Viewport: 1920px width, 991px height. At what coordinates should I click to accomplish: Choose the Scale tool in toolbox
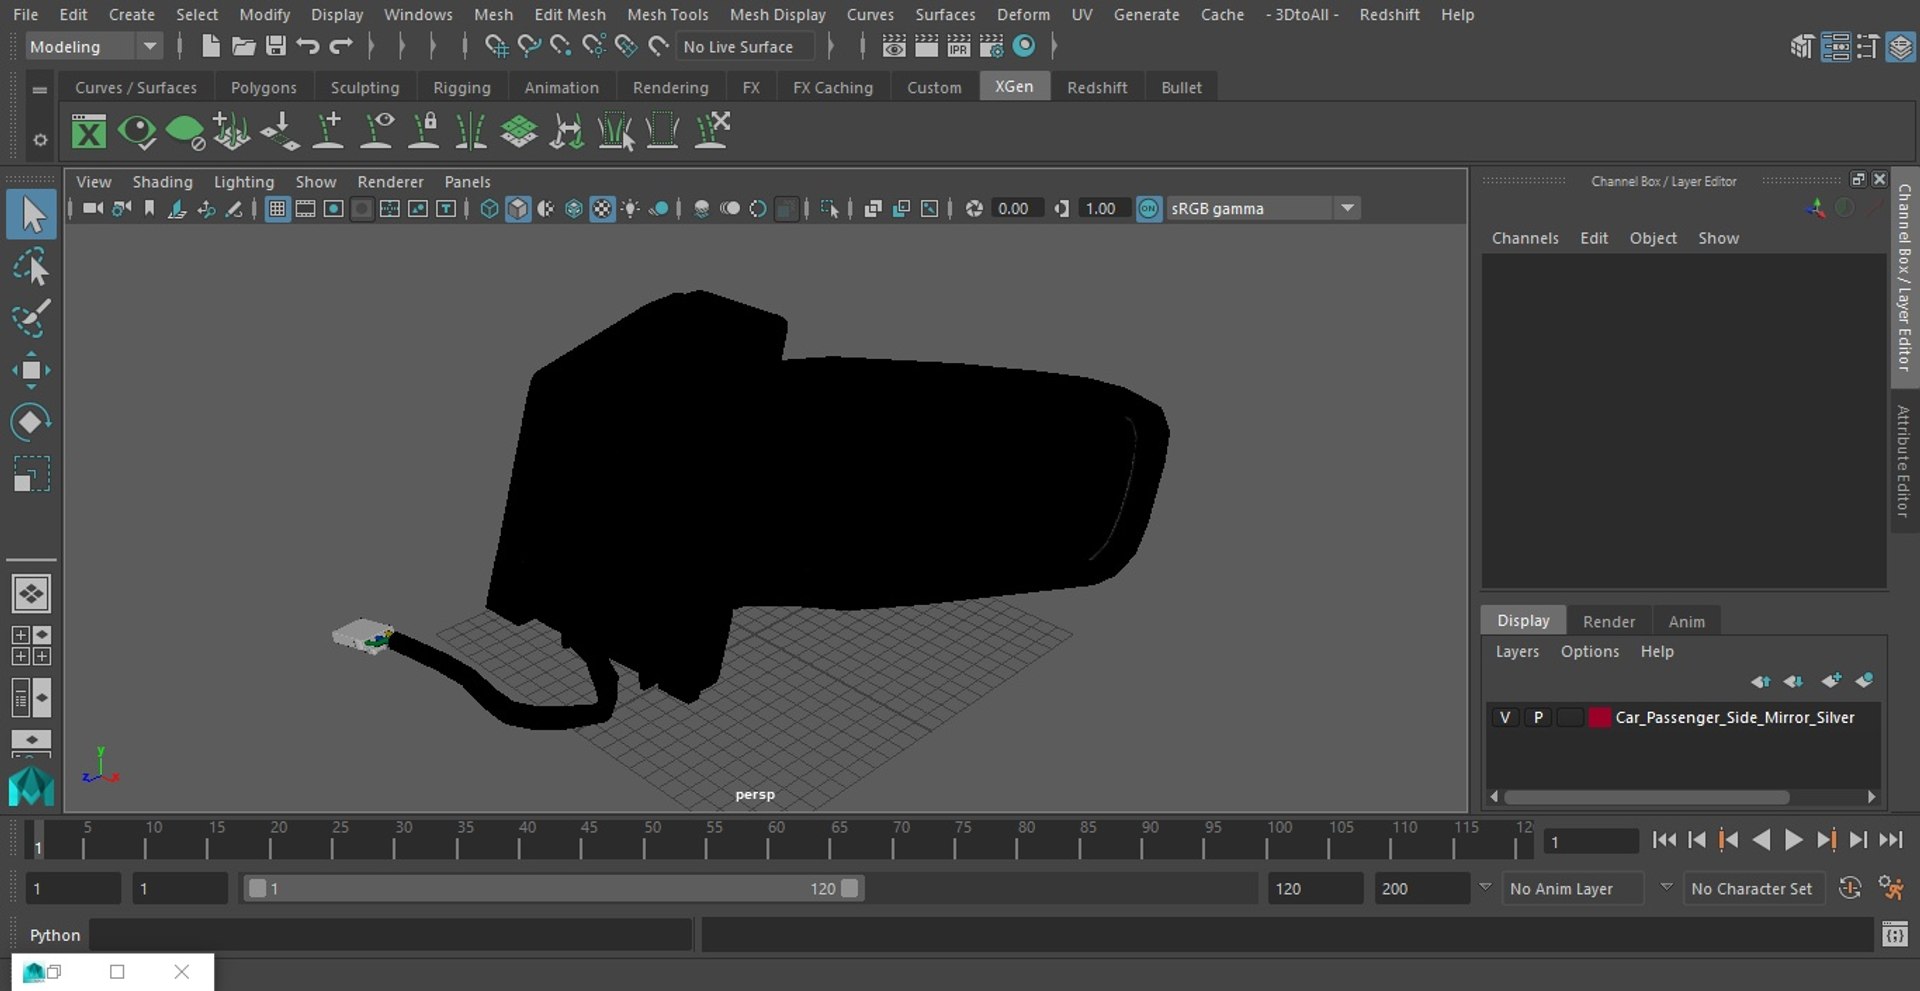coord(31,474)
